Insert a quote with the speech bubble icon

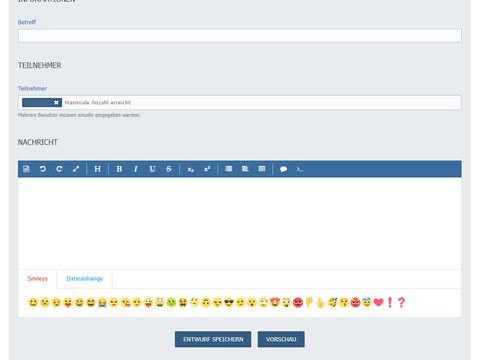click(283, 169)
